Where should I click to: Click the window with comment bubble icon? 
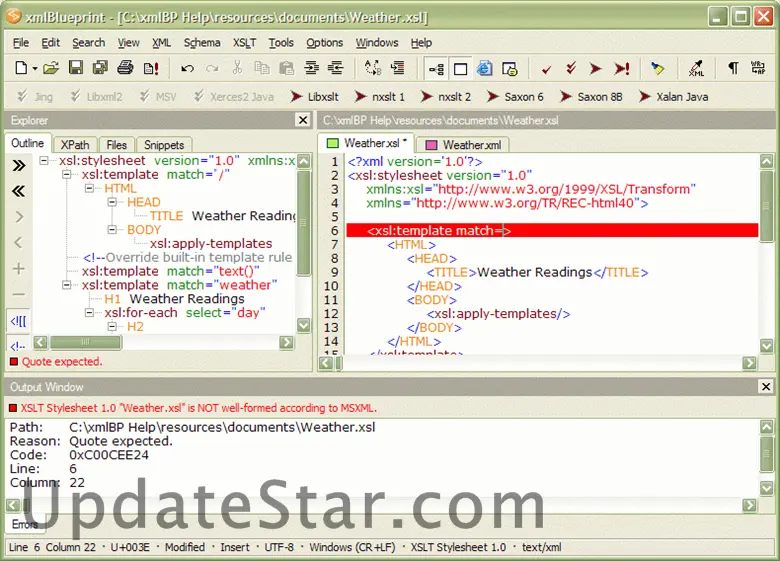[510, 69]
